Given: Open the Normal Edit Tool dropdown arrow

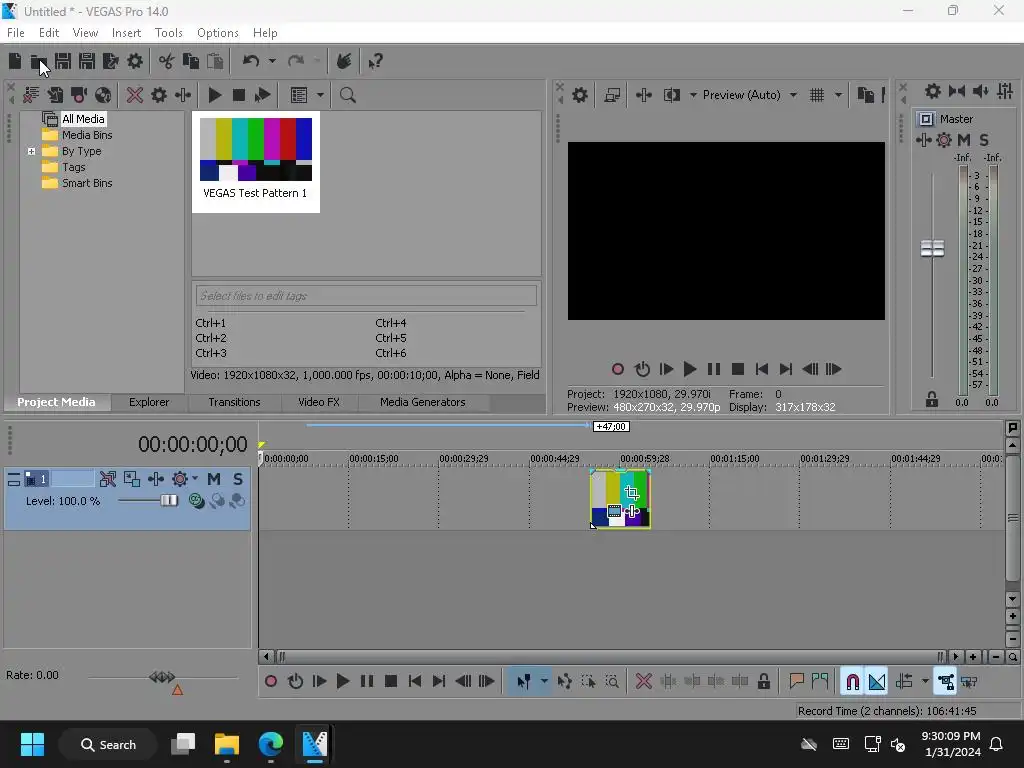Looking at the screenshot, I should pyautogui.click(x=544, y=682).
